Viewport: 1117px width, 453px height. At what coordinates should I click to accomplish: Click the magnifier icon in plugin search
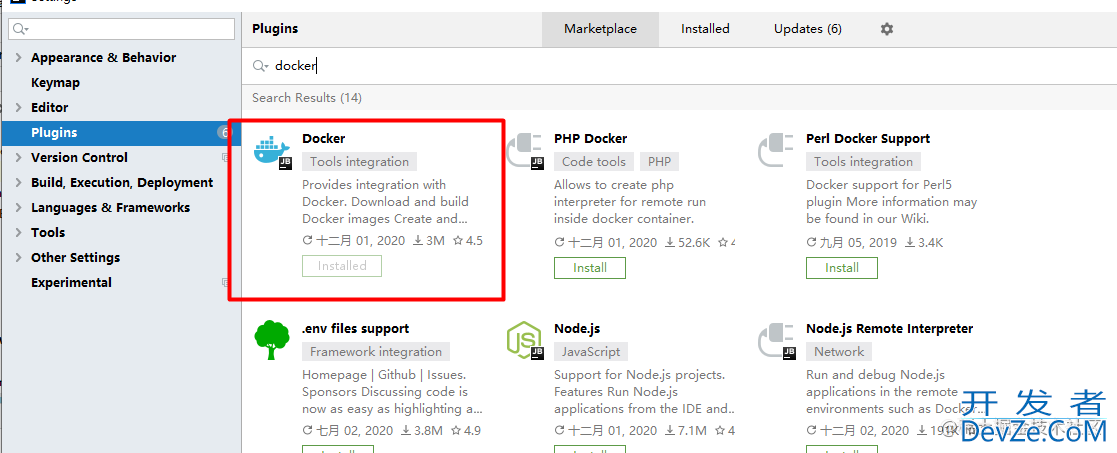click(261, 66)
